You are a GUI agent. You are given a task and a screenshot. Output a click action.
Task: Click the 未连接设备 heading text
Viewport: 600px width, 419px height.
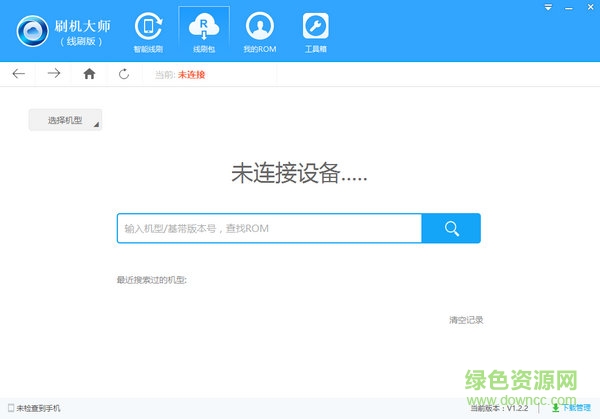[x=299, y=173]
